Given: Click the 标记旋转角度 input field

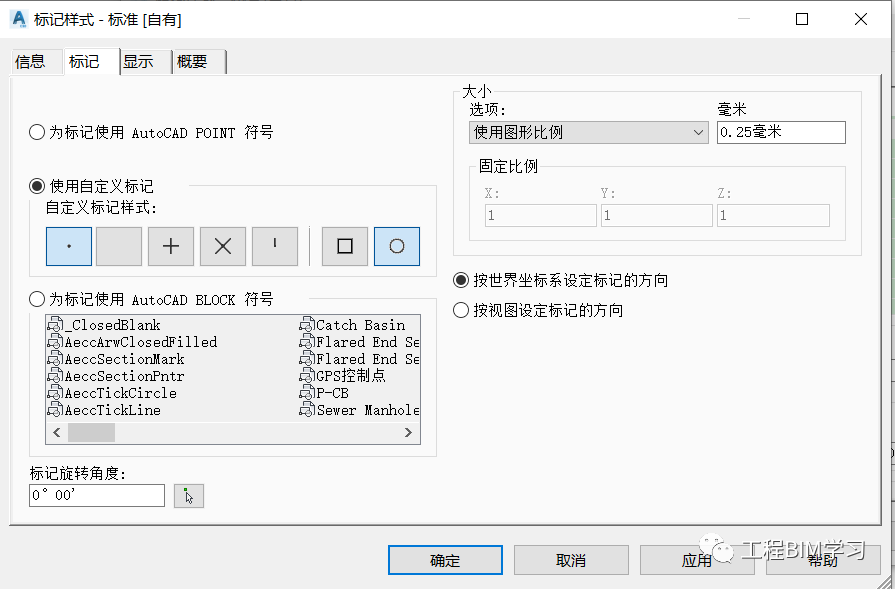Looking at the screenshot, I should [97, 495].
